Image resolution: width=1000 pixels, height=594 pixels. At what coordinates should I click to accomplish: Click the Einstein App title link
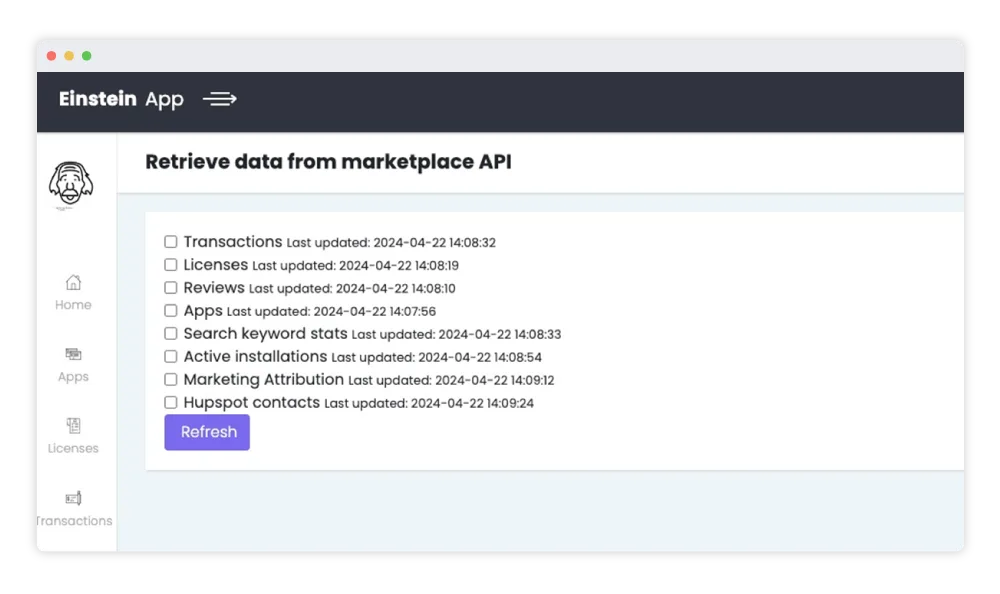pos(121,99)
